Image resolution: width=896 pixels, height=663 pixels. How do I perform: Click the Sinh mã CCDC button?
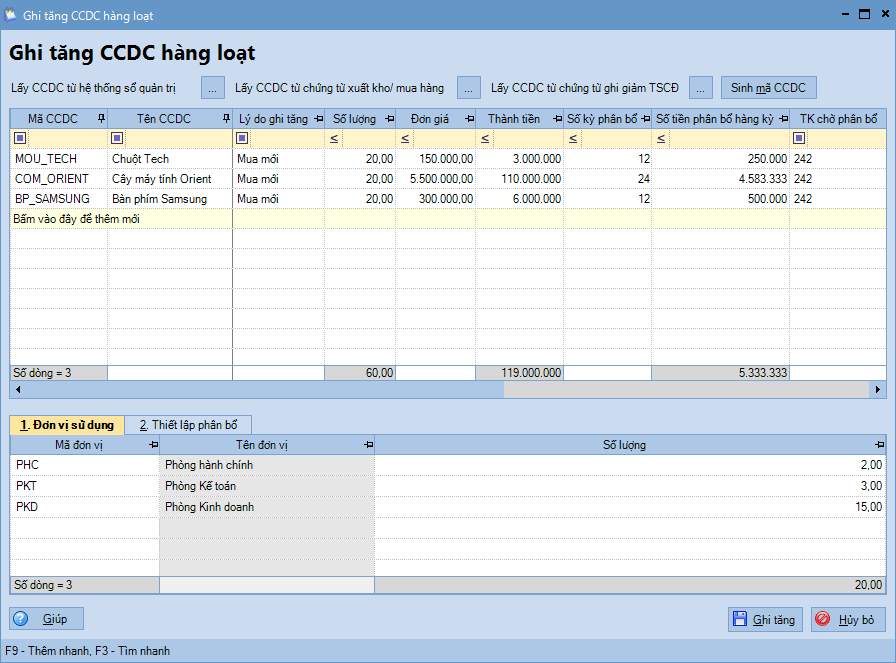[x=768, y=88]
